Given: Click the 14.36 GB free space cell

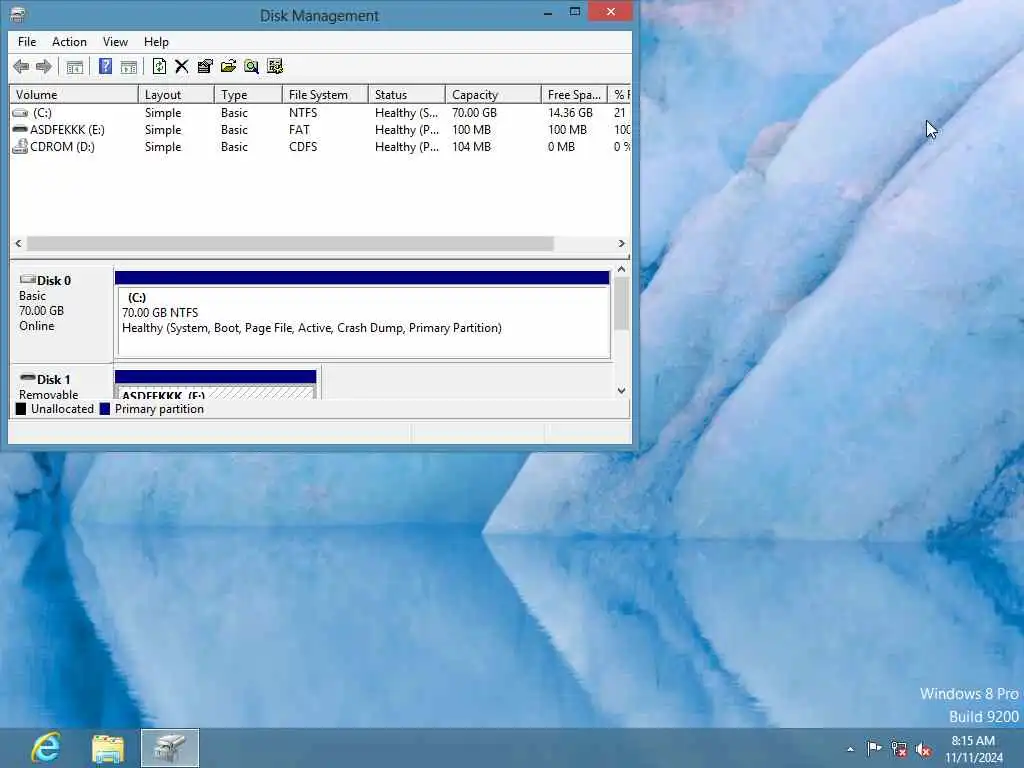Looking at the screenshot, I should pos(570,113).
